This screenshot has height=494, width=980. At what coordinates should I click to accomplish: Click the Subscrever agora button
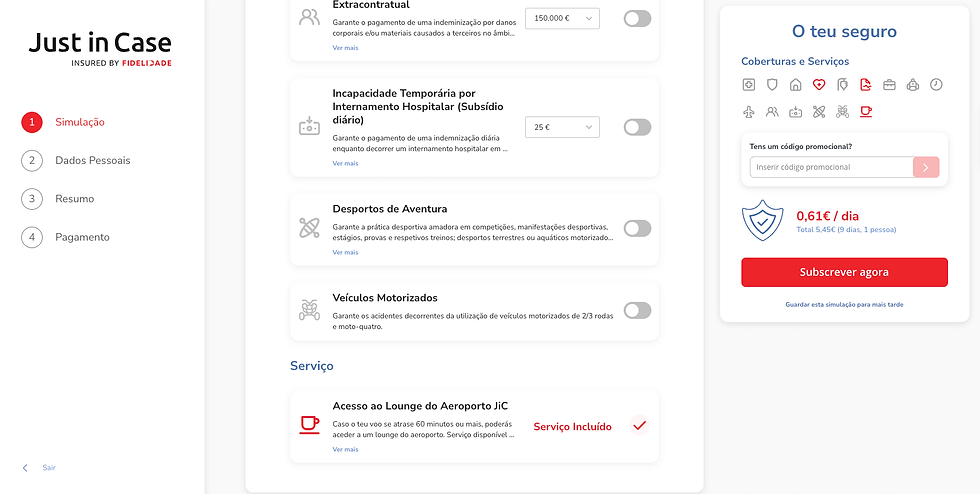(844, 272)
